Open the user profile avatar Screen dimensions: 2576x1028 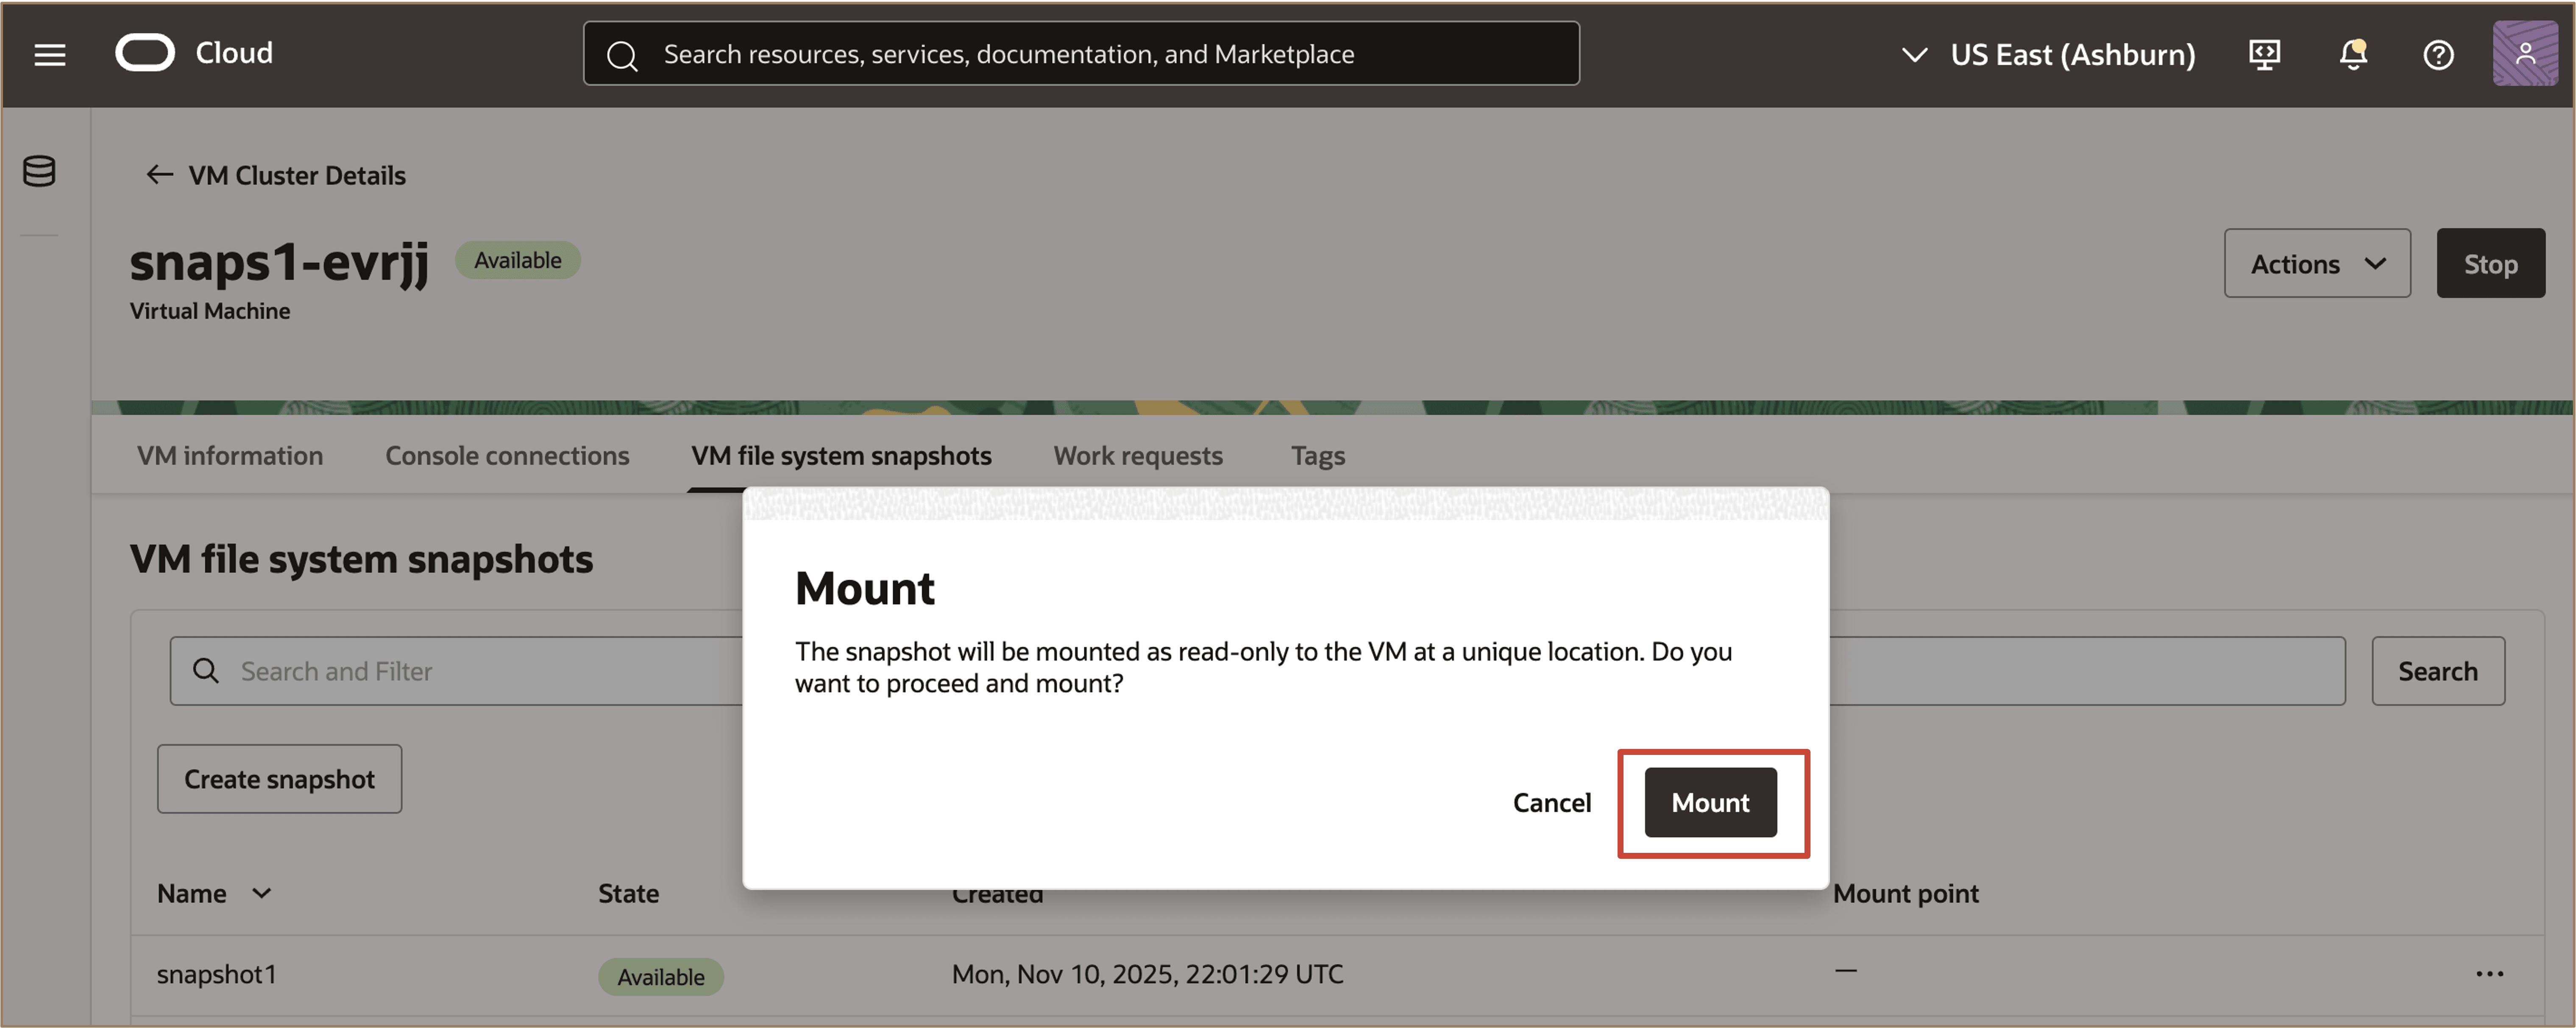[x=2526, y=53]
